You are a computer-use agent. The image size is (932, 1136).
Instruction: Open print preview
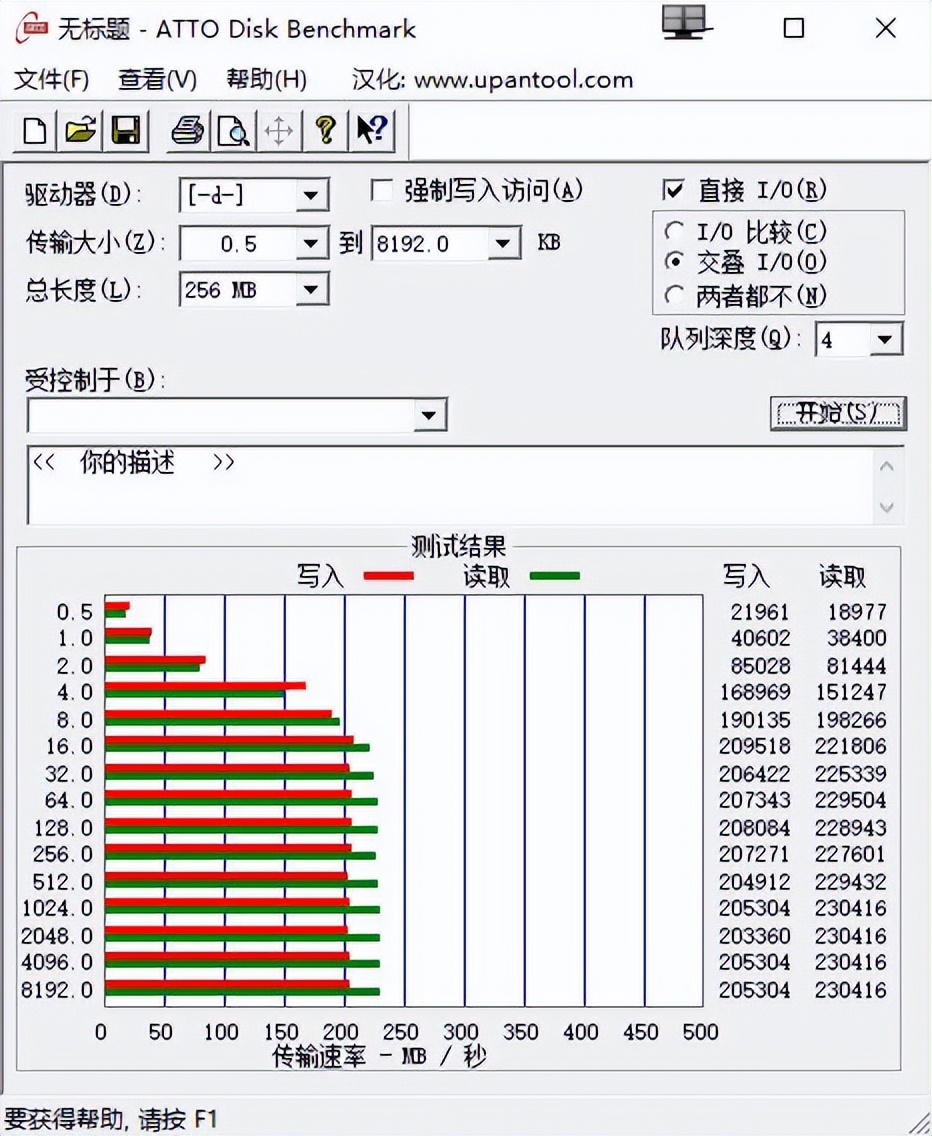point(232,130)
